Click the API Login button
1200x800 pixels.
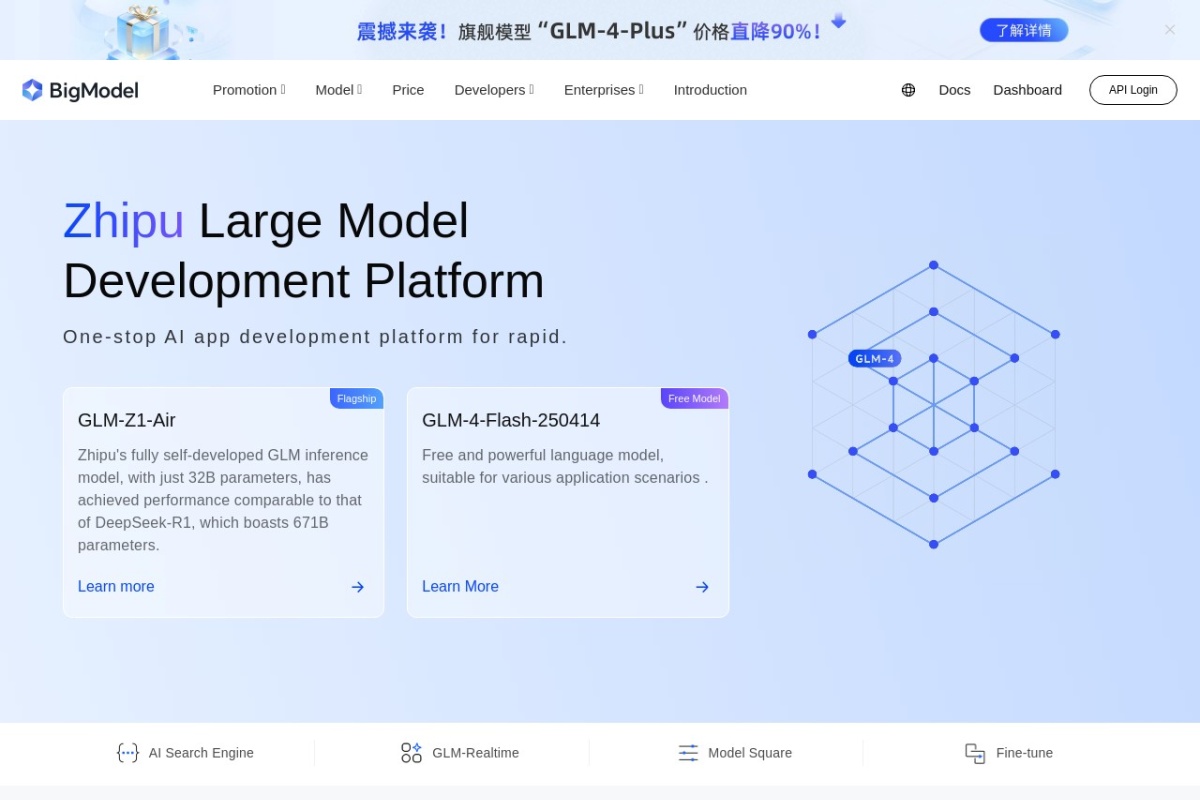click(x=1133, y=89)
